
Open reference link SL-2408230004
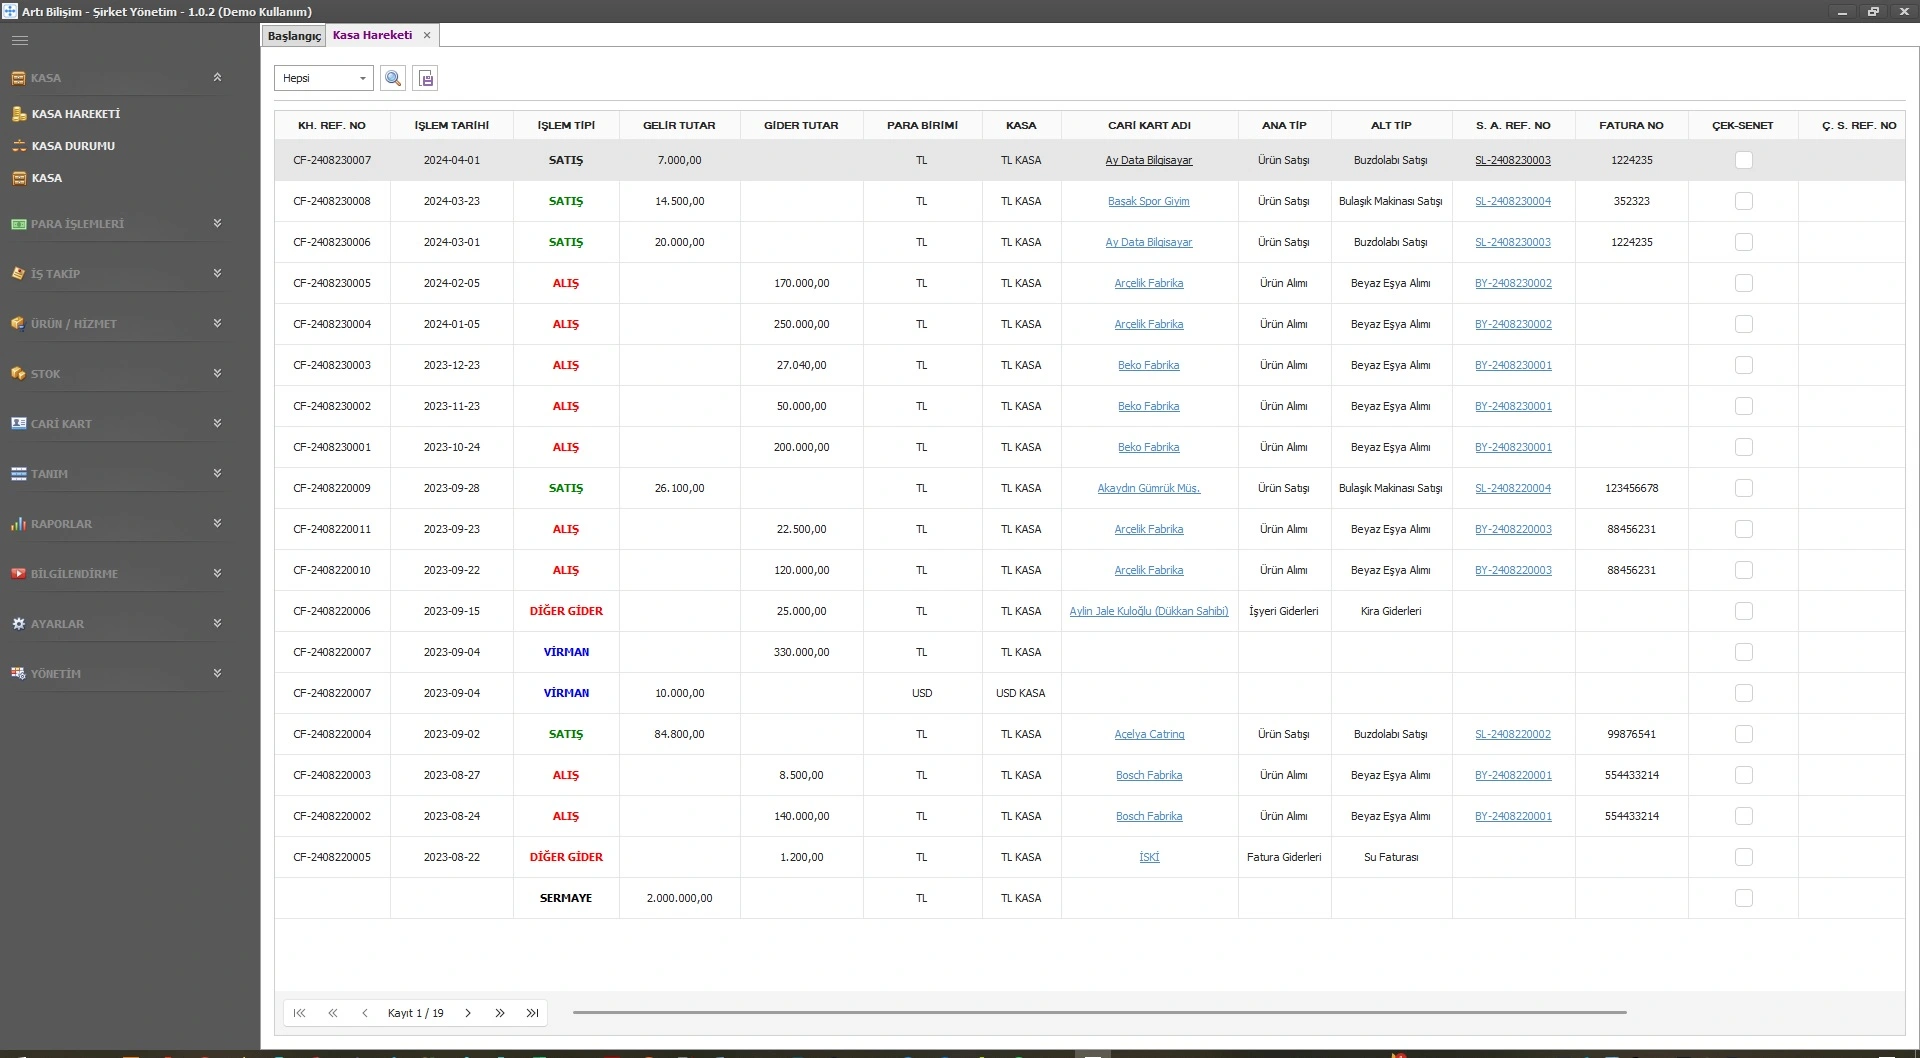coord(1513,201)
